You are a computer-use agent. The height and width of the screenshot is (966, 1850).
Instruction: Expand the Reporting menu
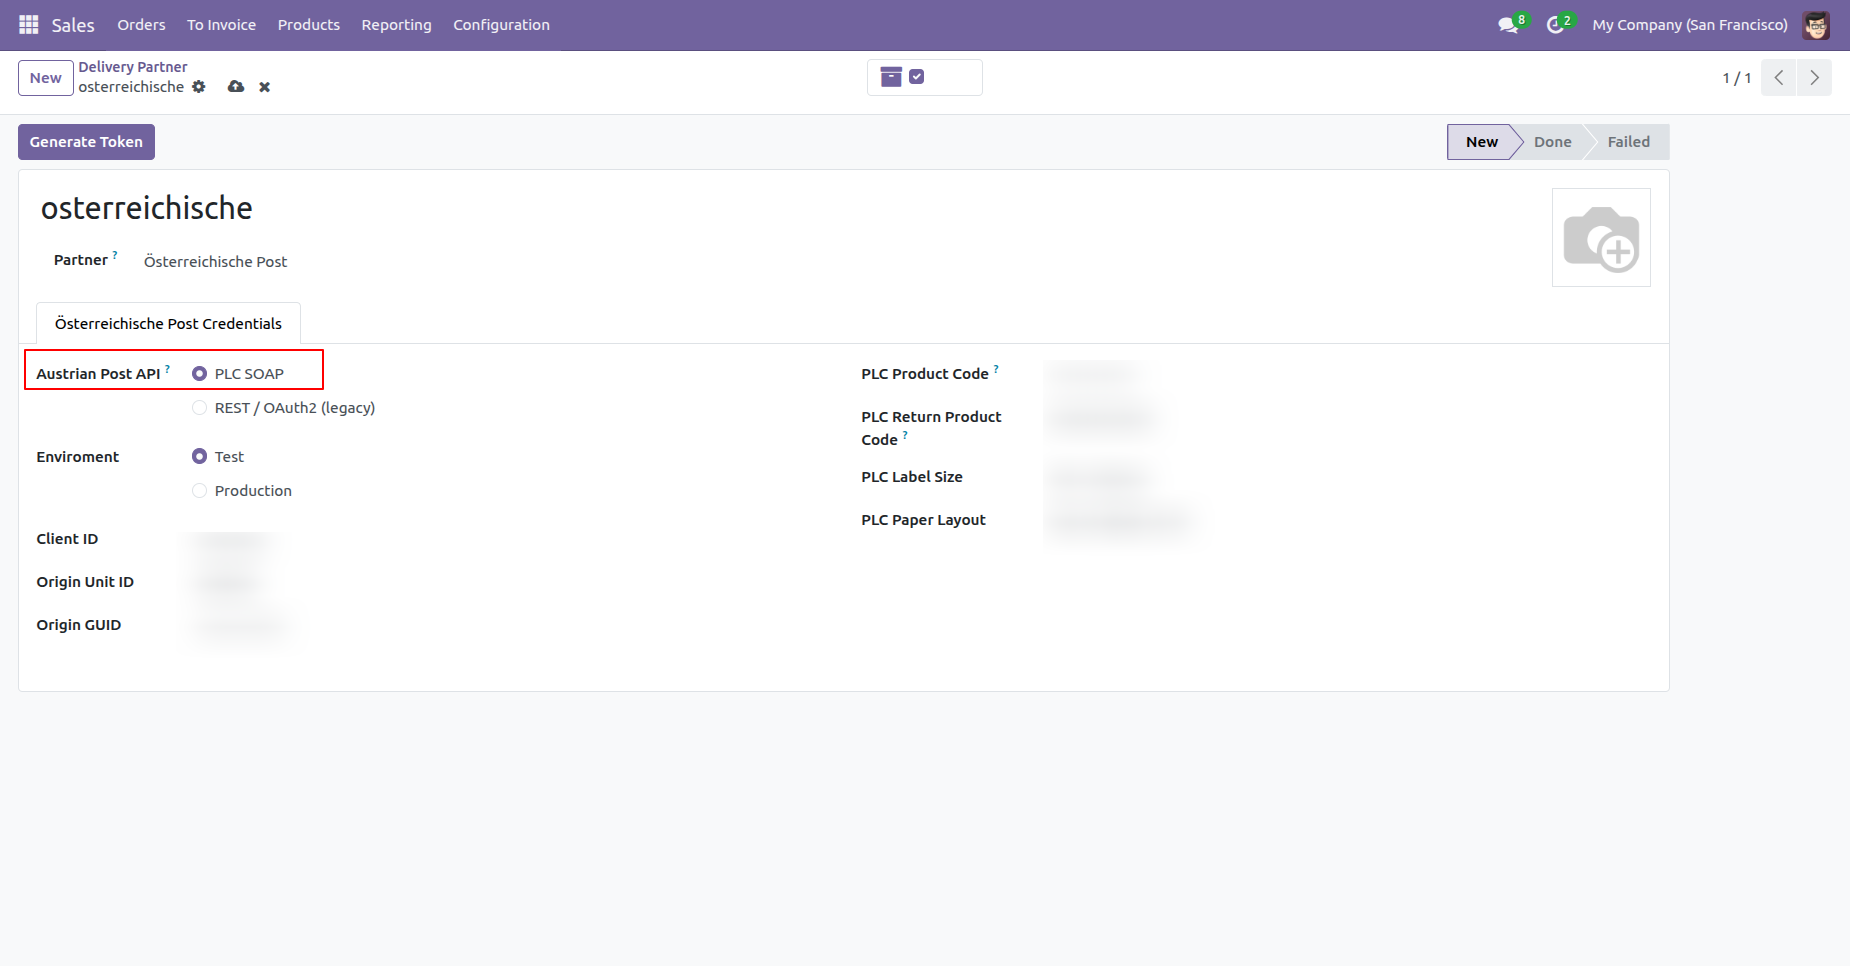[396, 25]
